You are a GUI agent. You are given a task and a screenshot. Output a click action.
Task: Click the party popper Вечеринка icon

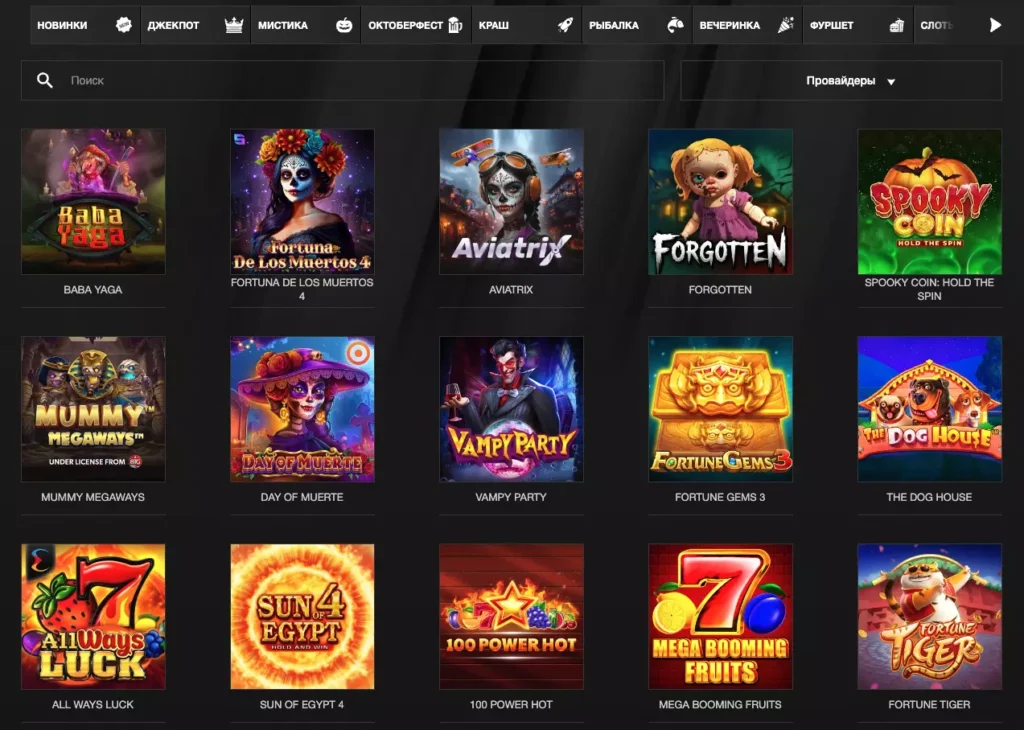pyautogui.click(x=786, y=25)
